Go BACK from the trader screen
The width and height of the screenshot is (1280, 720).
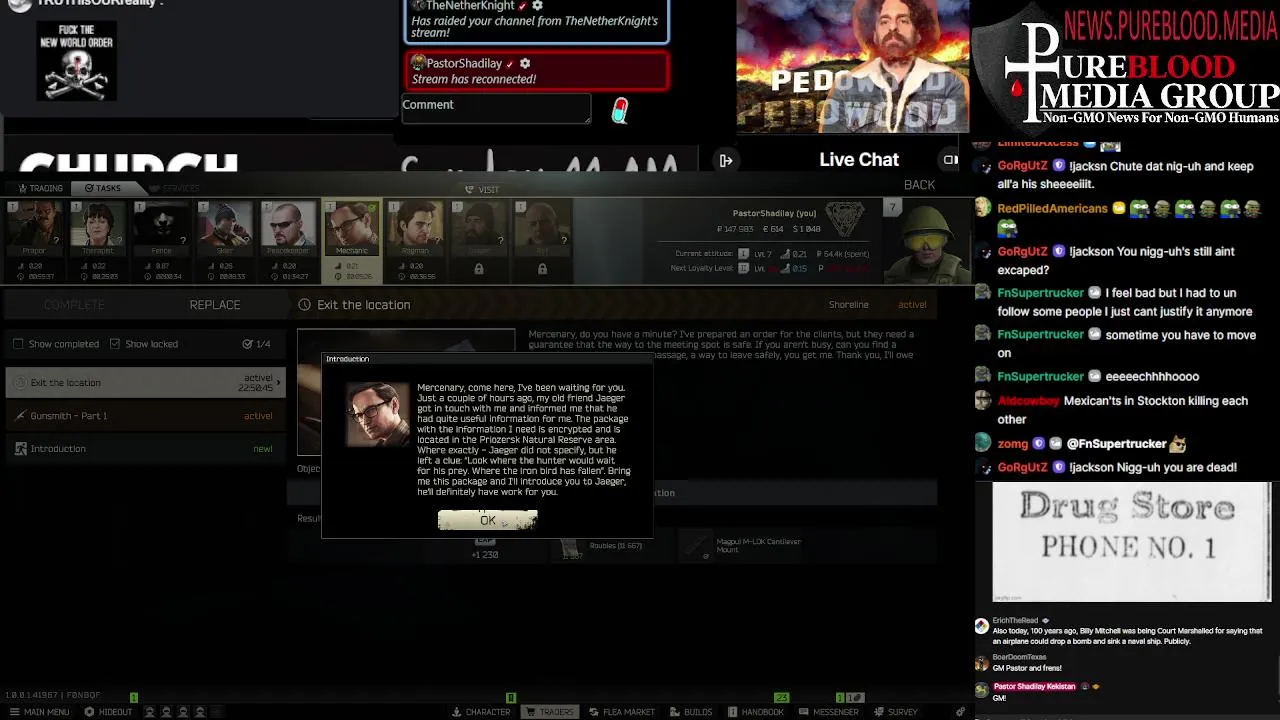click(x=919, y=185)
